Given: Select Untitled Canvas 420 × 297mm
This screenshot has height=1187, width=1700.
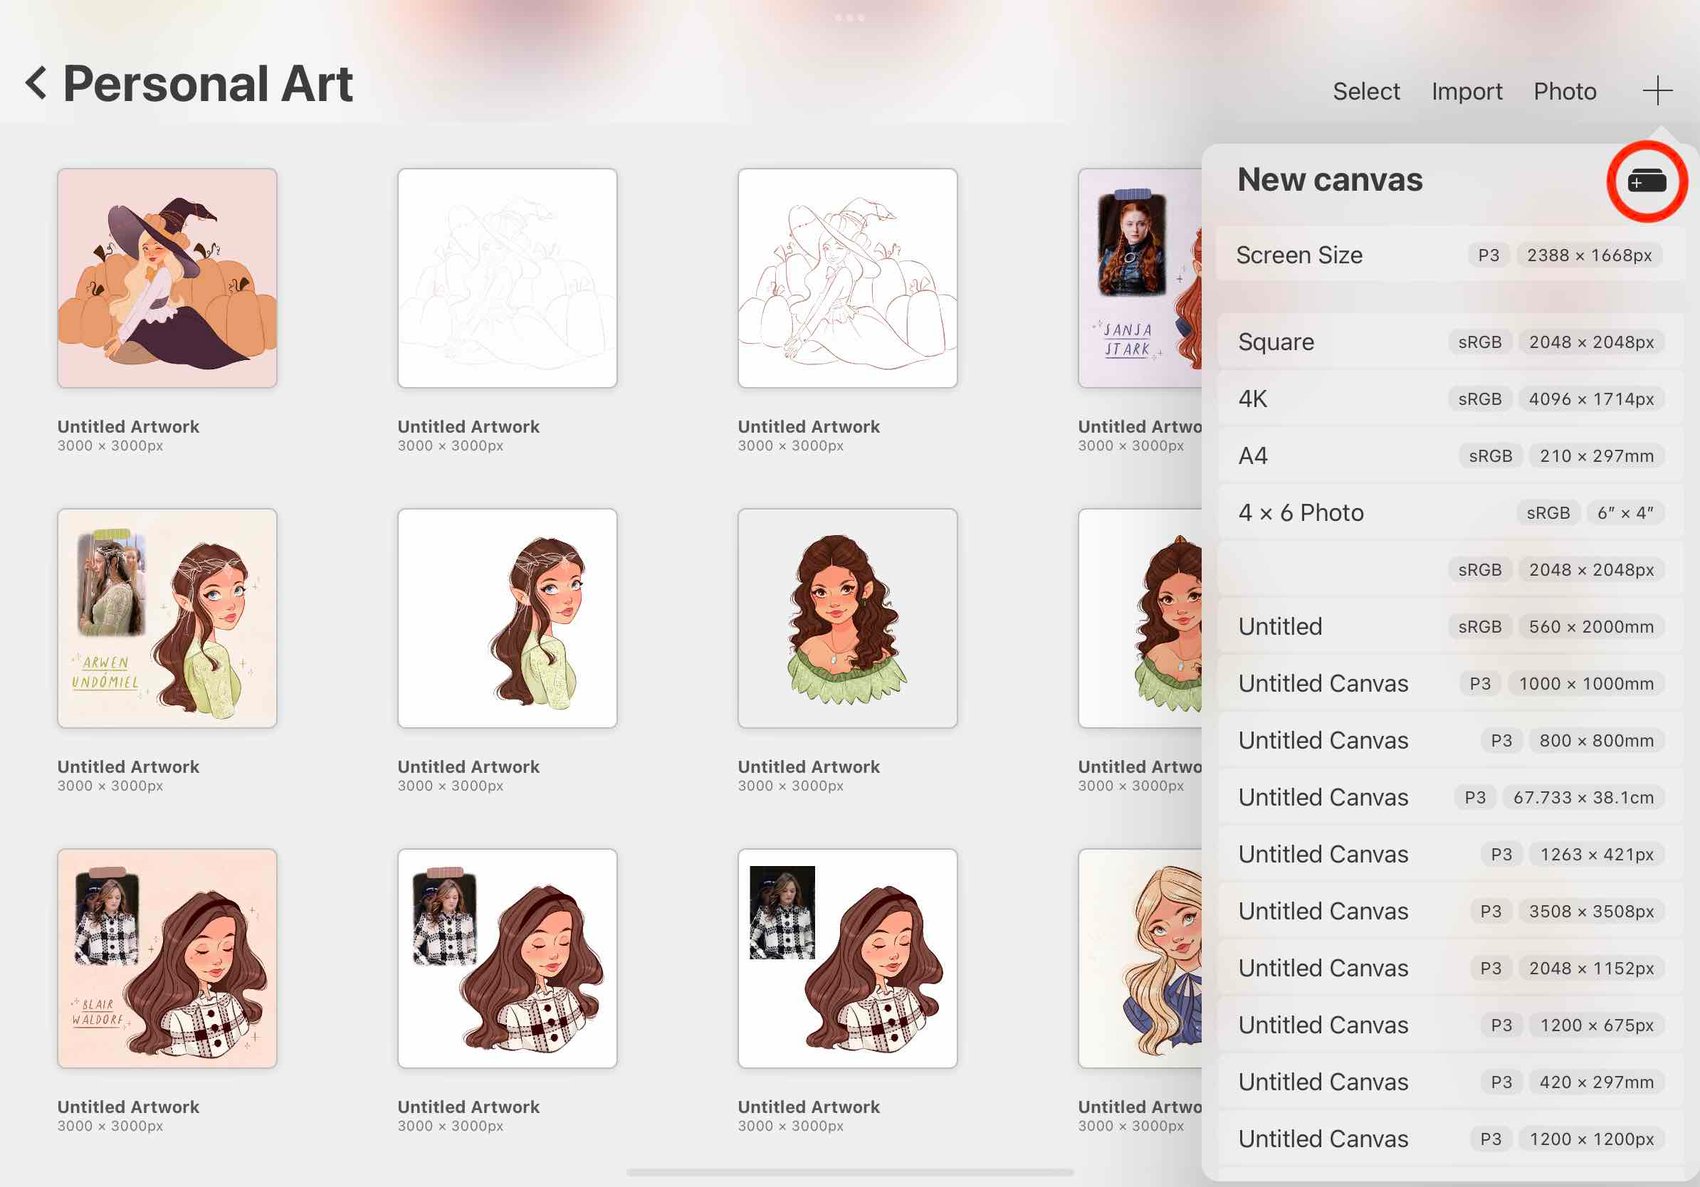Looking at the screenshot, I should click(x=1450, y=1083).
